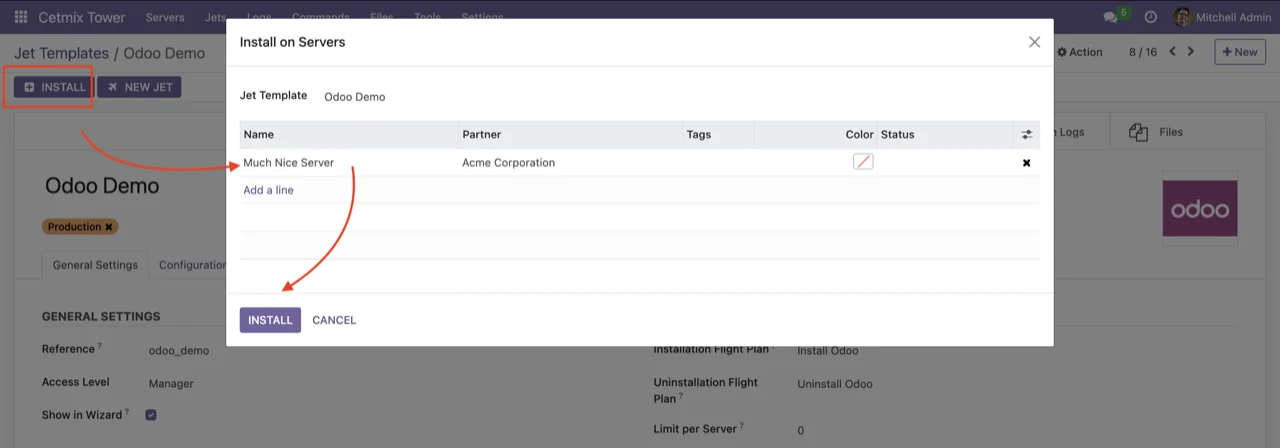Viewport: 1280px width, 448px height.
Task: Open the Servers menu
Action: (165, 17)
